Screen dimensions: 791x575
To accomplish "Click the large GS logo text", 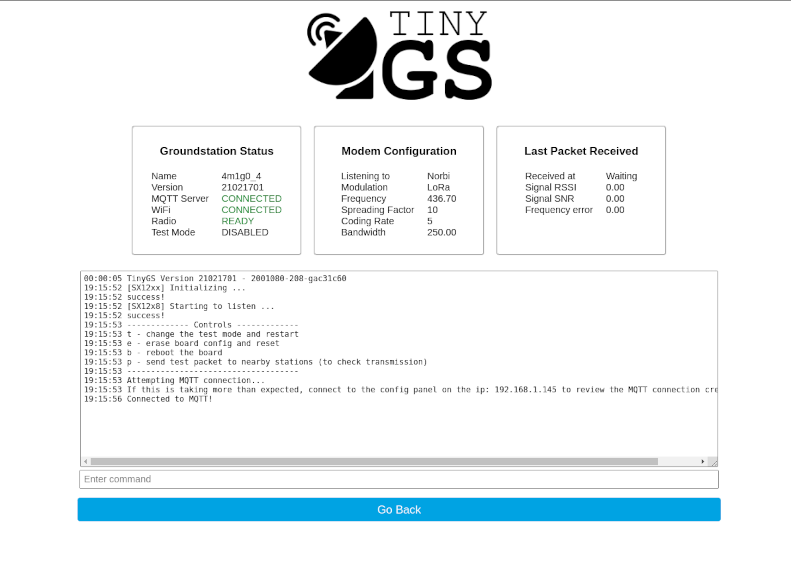I will click(x=436, y=71).
